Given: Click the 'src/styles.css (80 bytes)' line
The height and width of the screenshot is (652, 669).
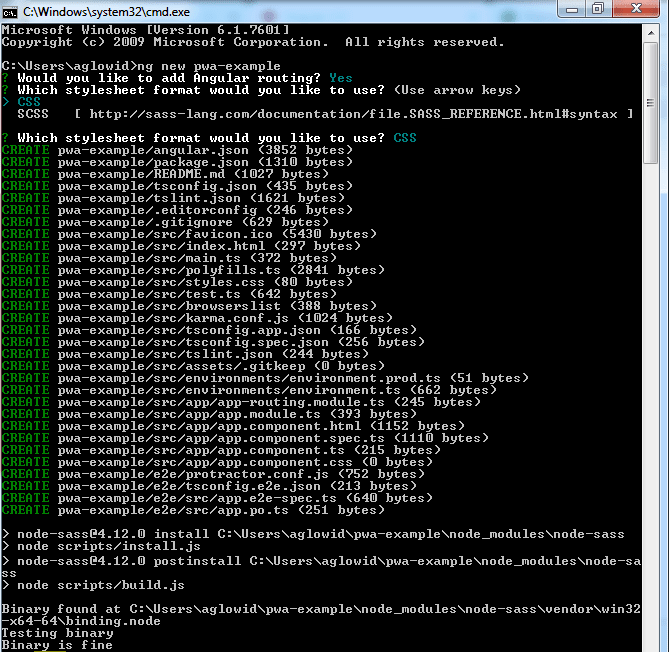Looking at the screenshot, I should [x=177, y=282].
